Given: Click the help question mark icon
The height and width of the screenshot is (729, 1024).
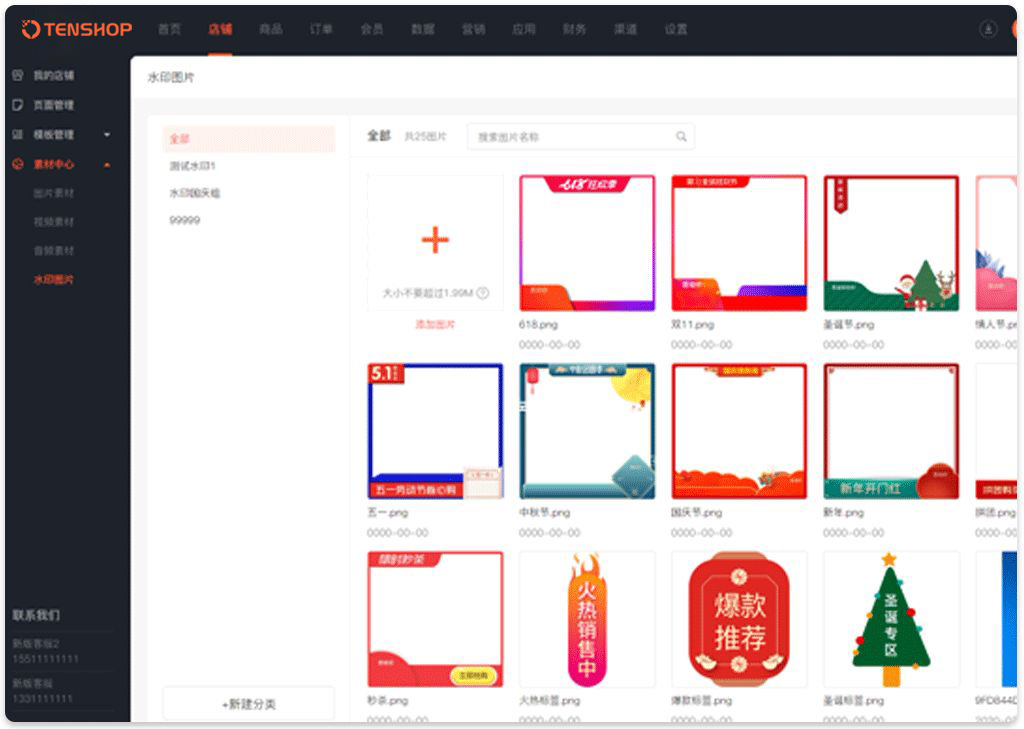Looking at the screenshot, I should click(x=483, y=293).
